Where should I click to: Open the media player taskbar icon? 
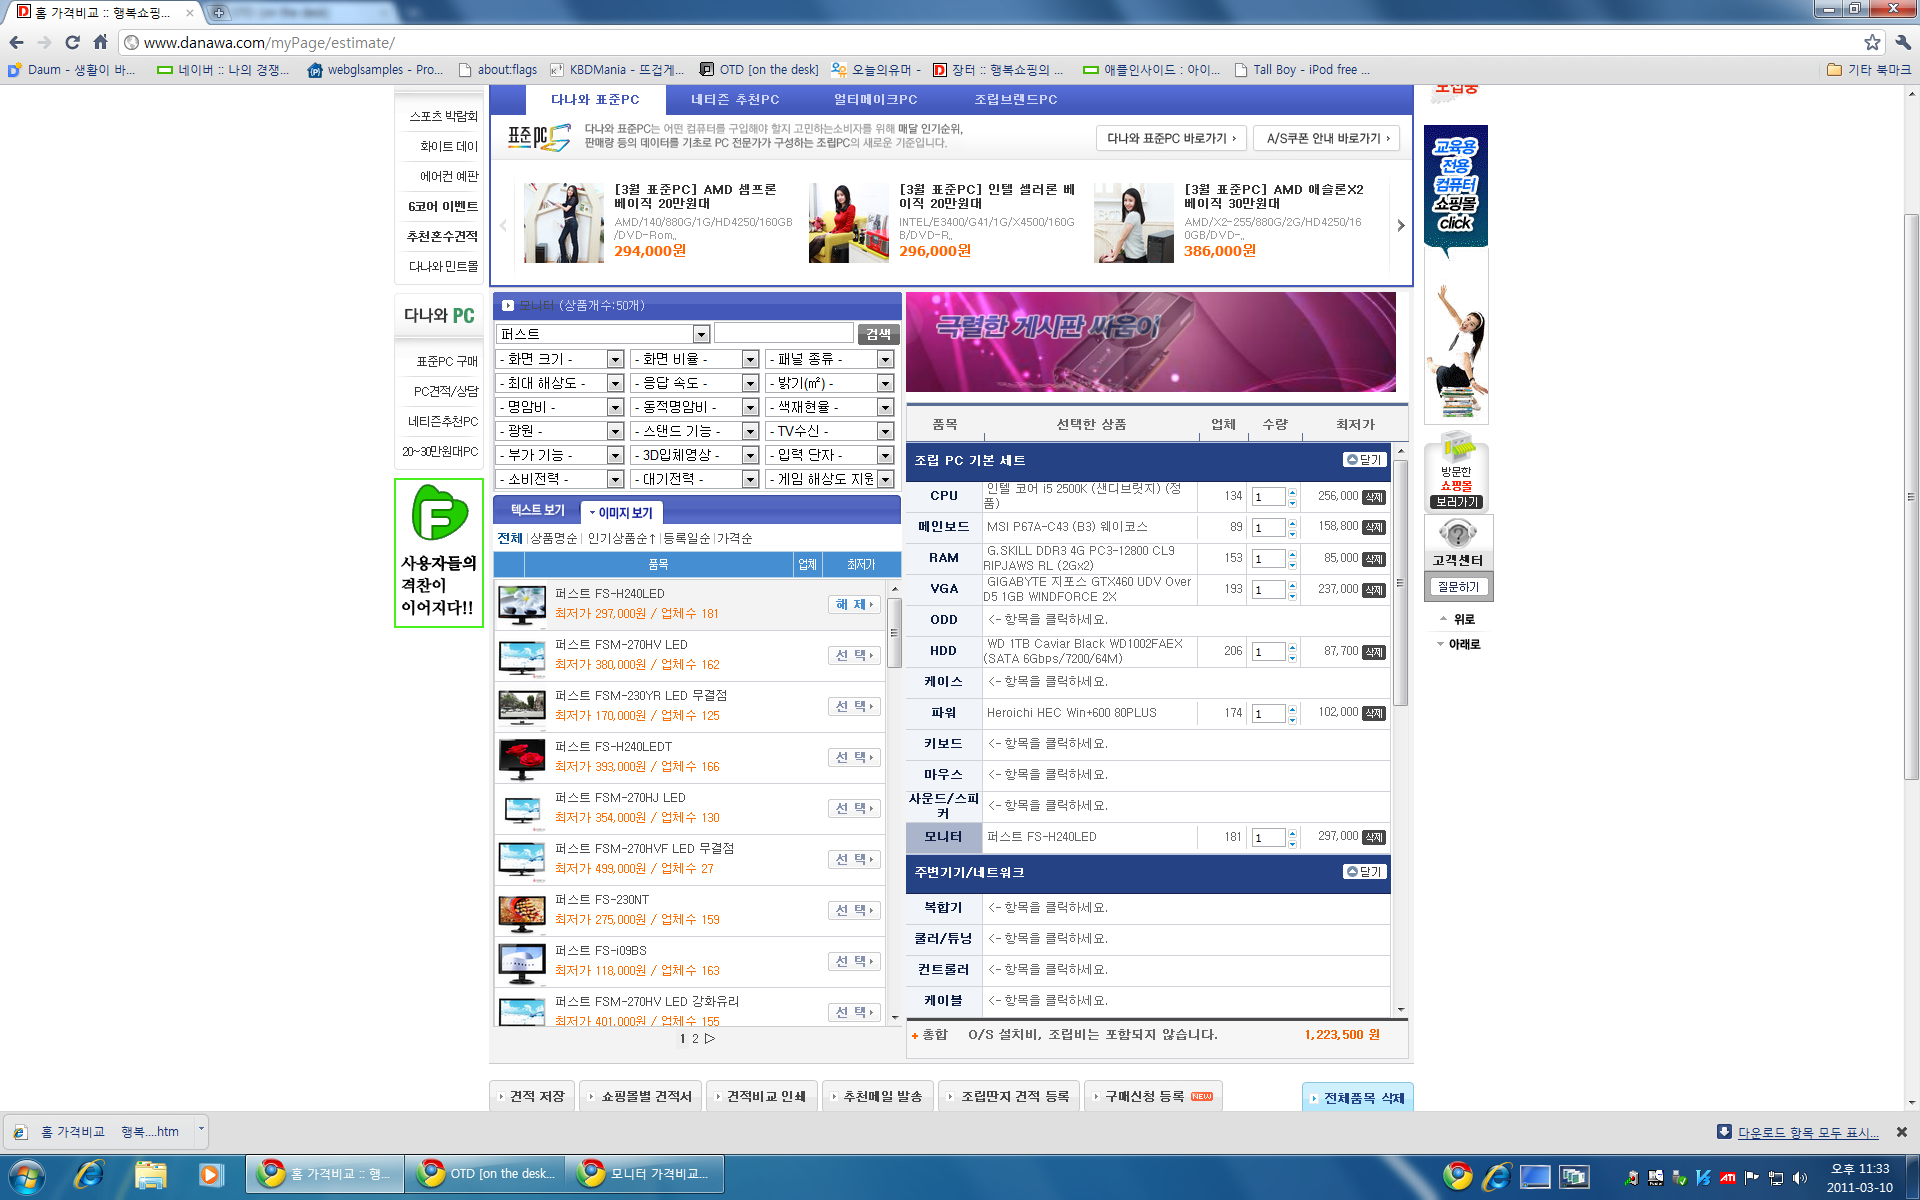coord(210,1175)
